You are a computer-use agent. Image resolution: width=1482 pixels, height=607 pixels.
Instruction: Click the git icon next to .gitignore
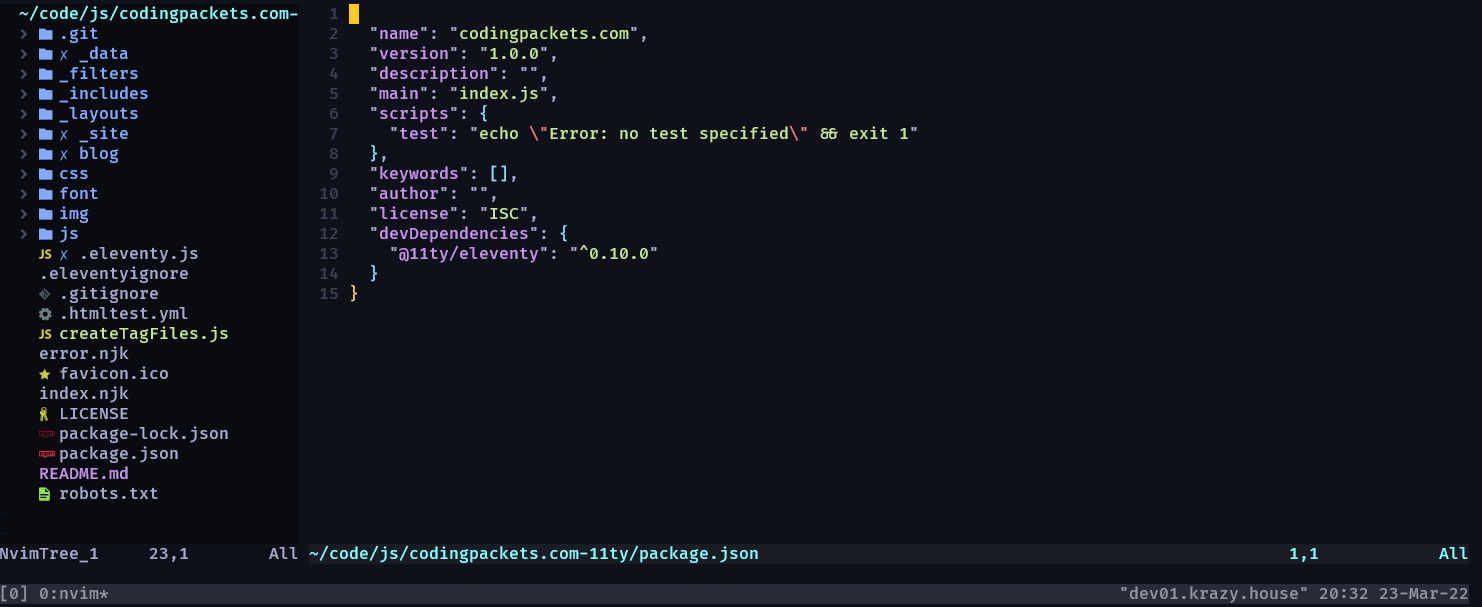[45, 294]
